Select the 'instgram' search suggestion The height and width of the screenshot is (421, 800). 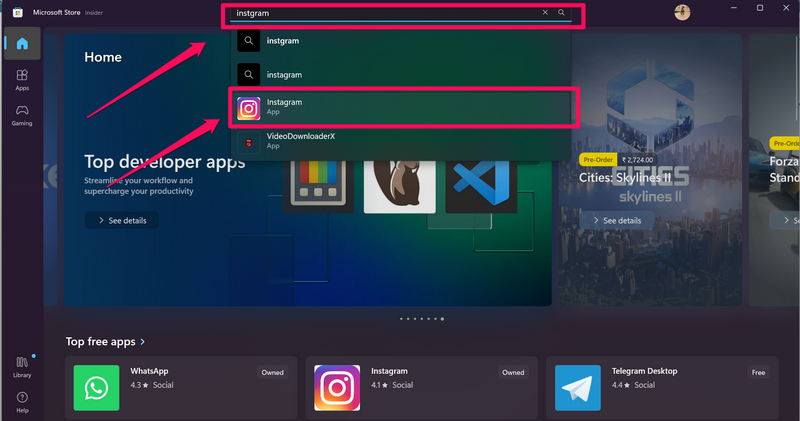[x=401, y=41]
